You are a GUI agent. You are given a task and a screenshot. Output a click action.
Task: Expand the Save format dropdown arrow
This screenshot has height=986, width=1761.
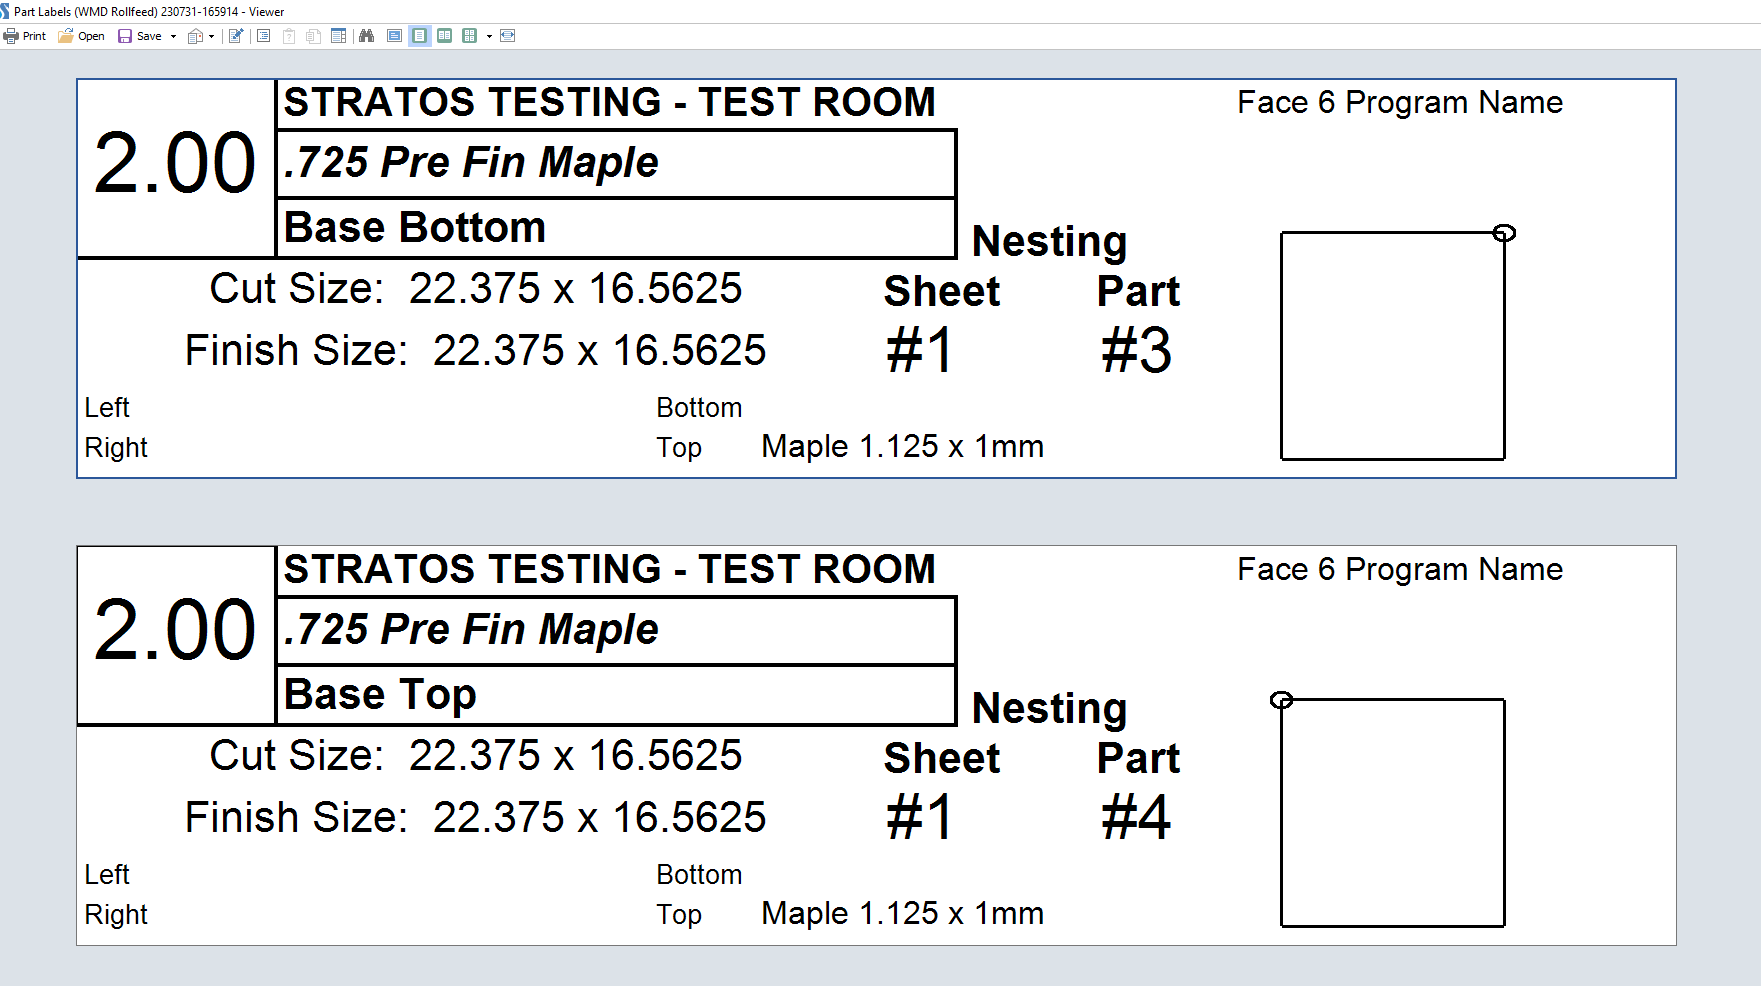point(173,36)
